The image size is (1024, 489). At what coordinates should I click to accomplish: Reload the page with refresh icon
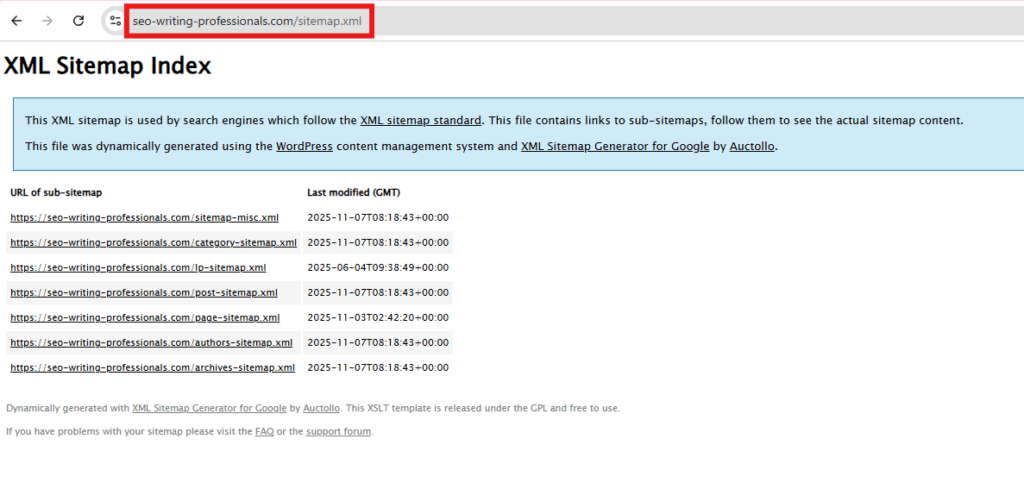[x=78, y=20]
